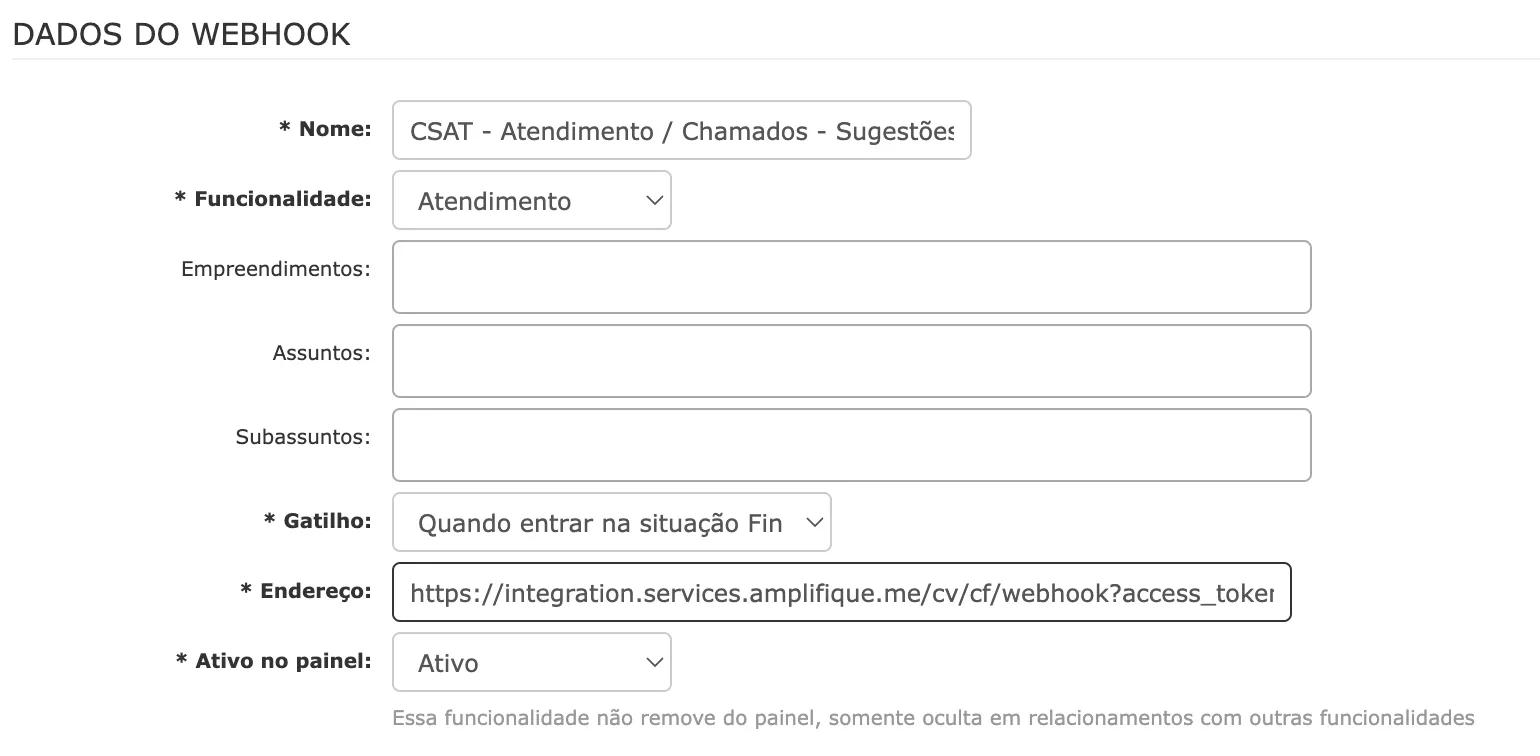This screenshot has width=1540, height=756.
Task: Click the 'DADOS DO WEBHOOK' section heading
Action: (x=181, y=34)
